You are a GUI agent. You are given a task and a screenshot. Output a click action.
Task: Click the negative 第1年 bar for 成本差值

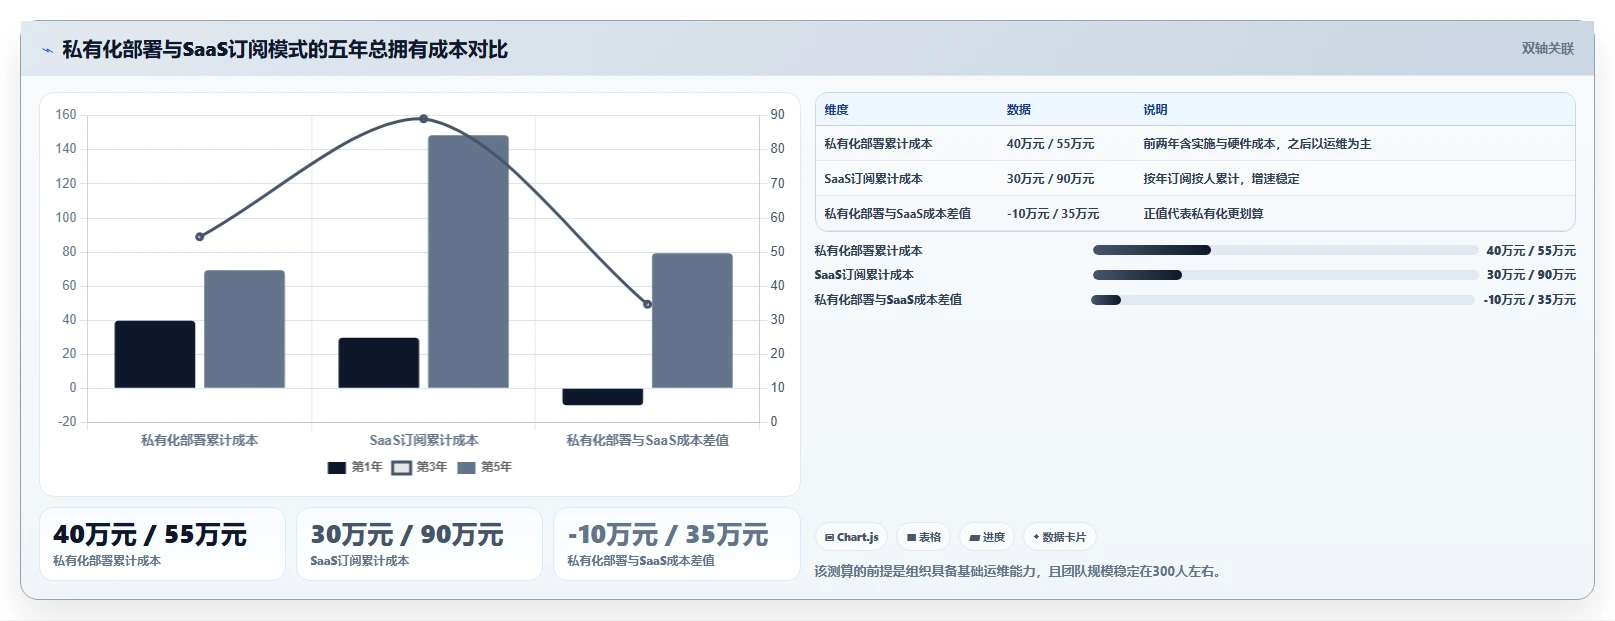[603, 397]
